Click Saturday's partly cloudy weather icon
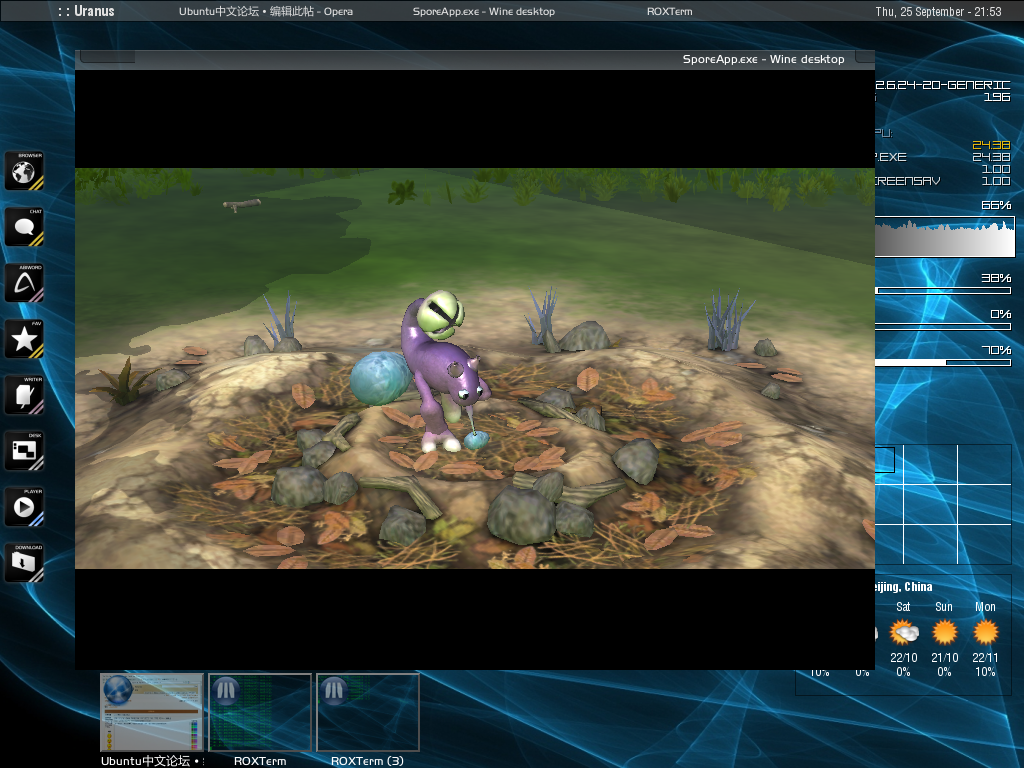1024x768 pixels. click(x=904, y=632)
